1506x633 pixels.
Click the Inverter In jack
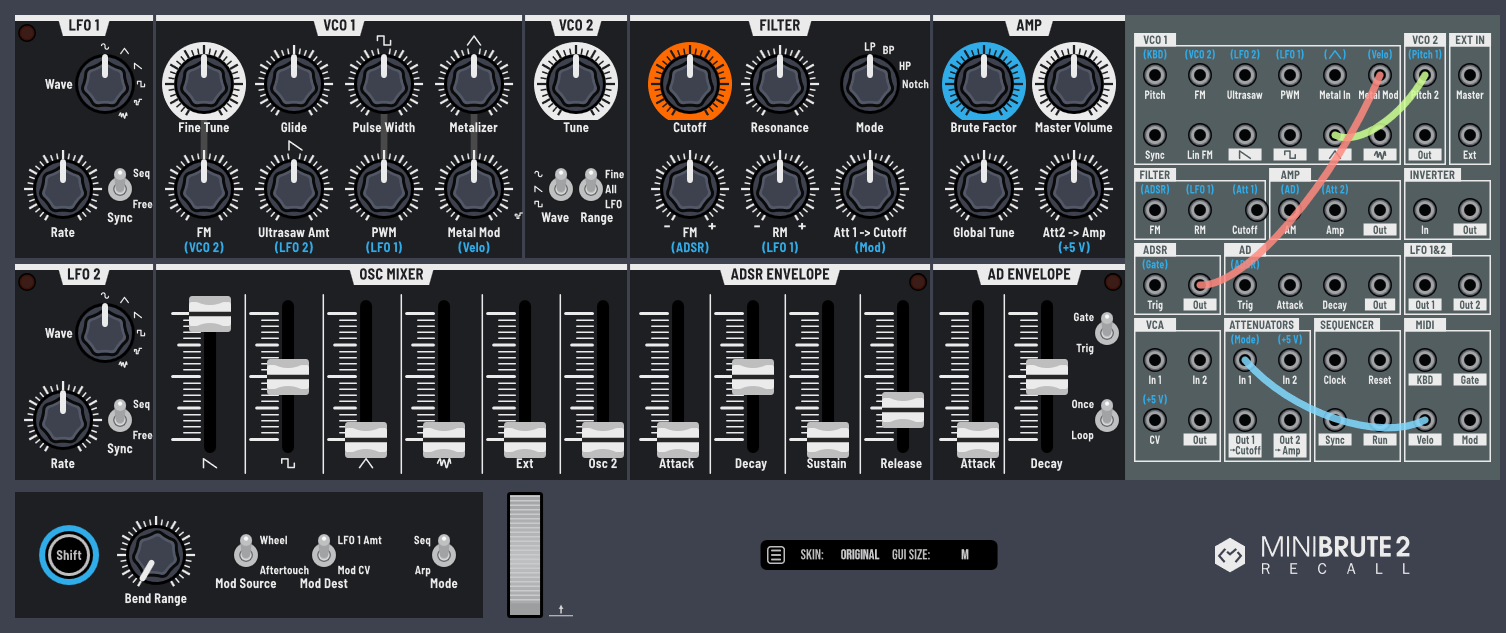(x=1424, y=210)
